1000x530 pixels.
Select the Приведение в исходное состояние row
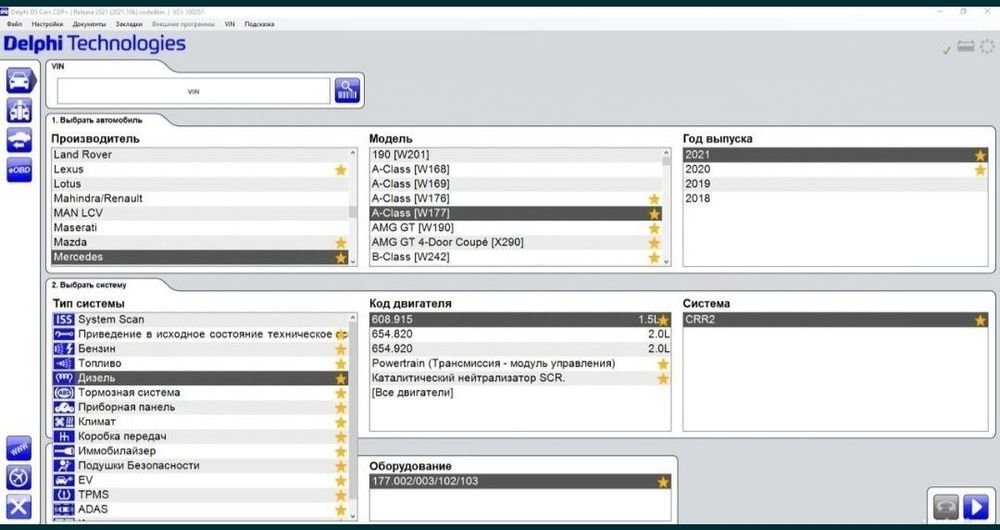200,334
